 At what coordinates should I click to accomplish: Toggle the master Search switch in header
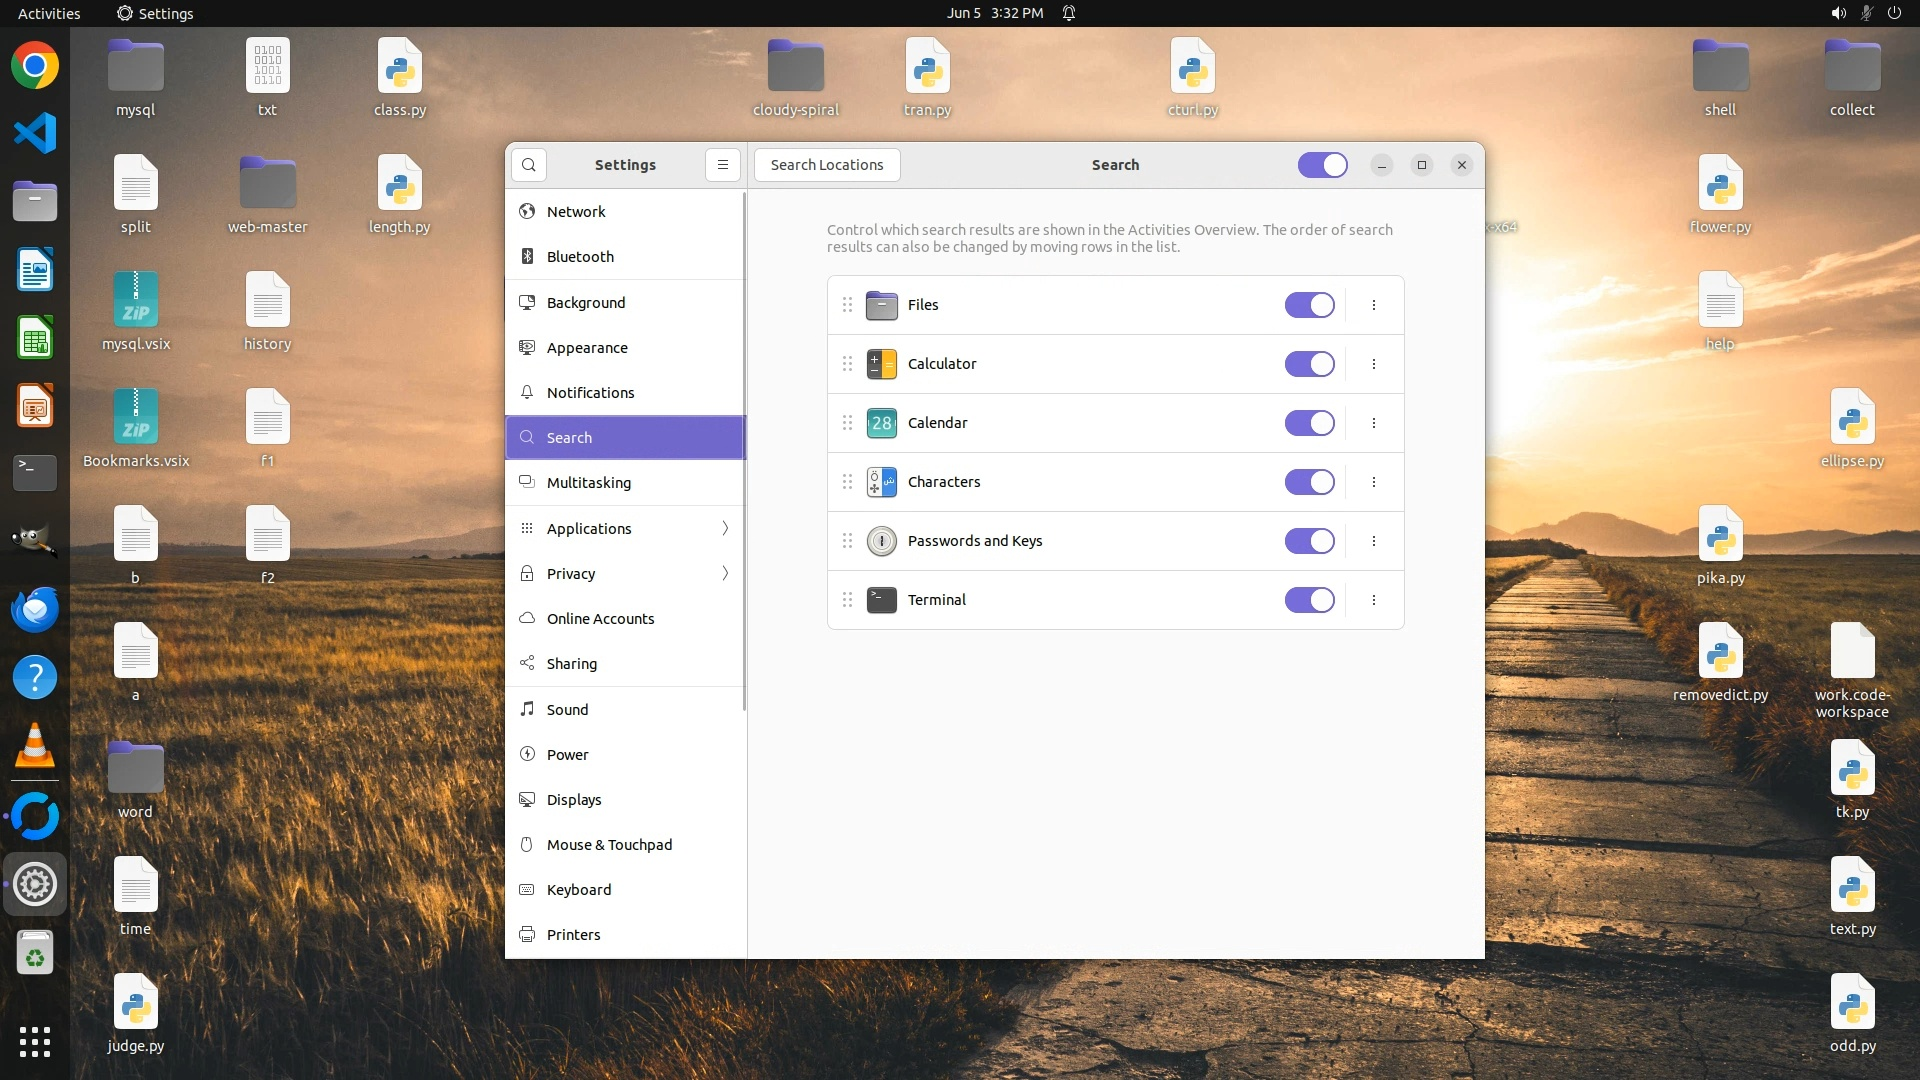point(1322,165)
